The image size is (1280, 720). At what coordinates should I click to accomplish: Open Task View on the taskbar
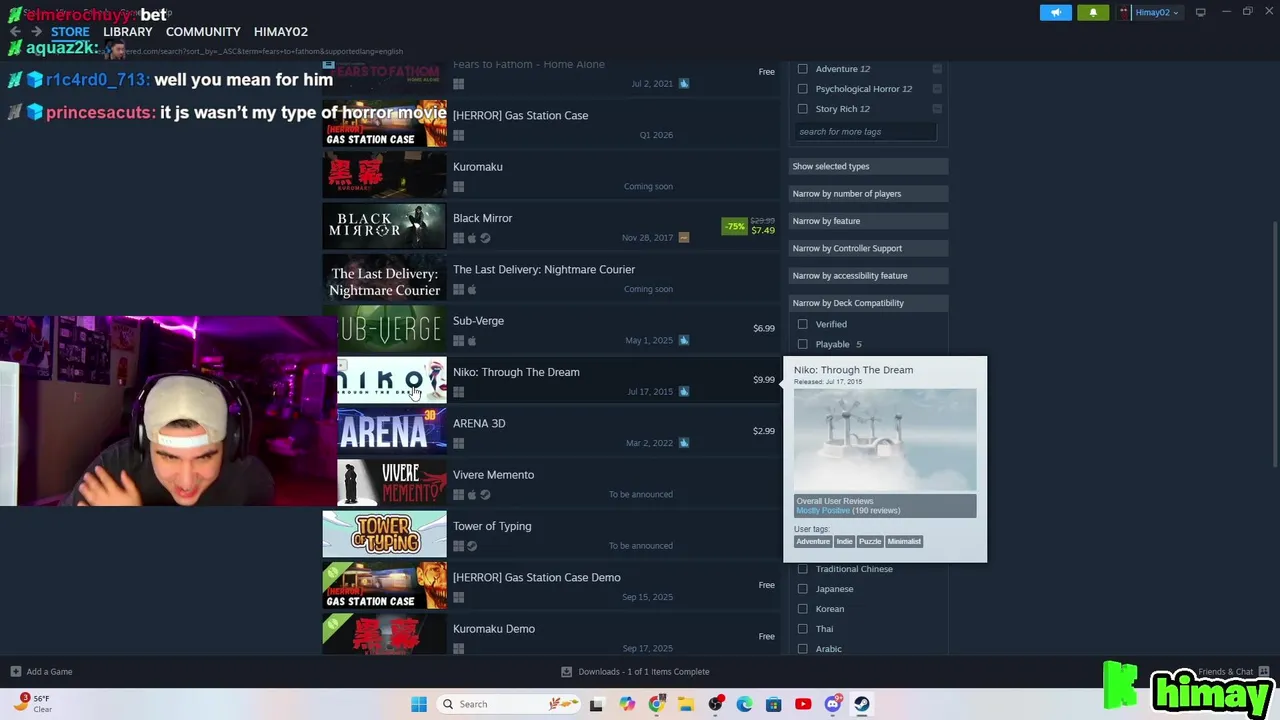click(x=597, y=704)
